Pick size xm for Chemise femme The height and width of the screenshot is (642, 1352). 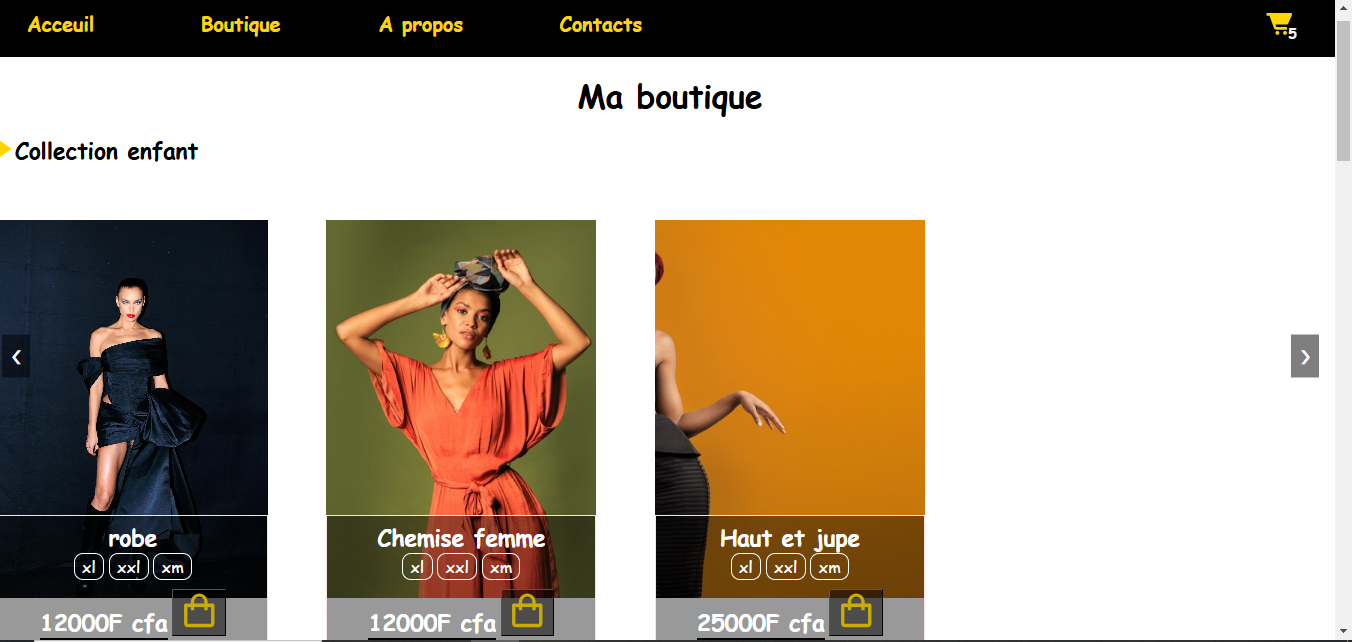[501, 567]
